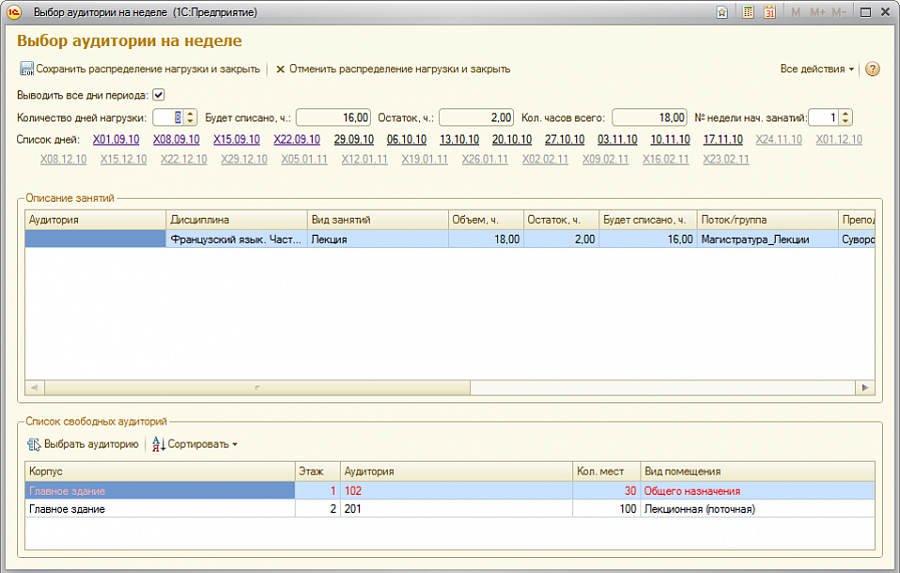Click the 'Кол. мест' column header
Image resolution: width=900 pixels, height=573 pixels.
tap(606, 471)
